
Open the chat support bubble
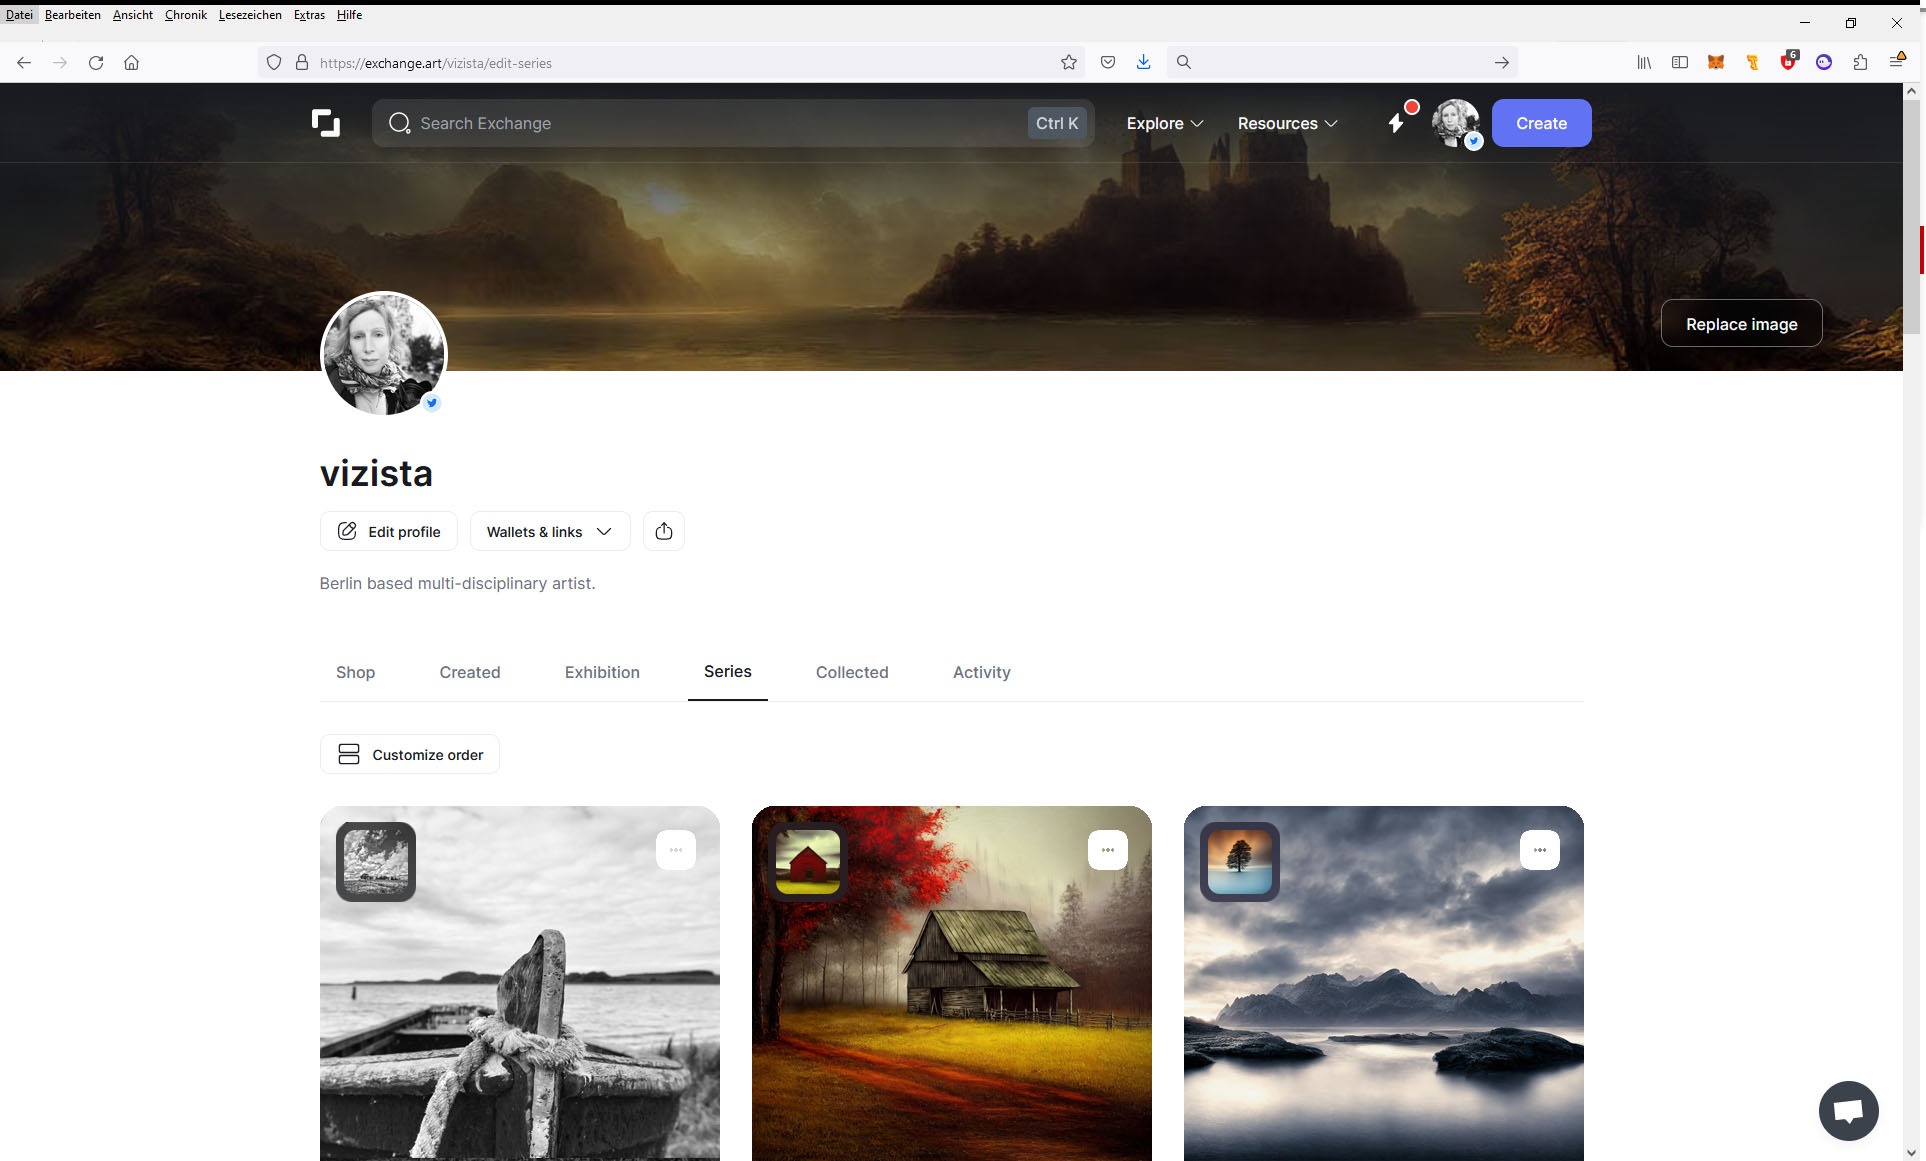(1848, 1110)
